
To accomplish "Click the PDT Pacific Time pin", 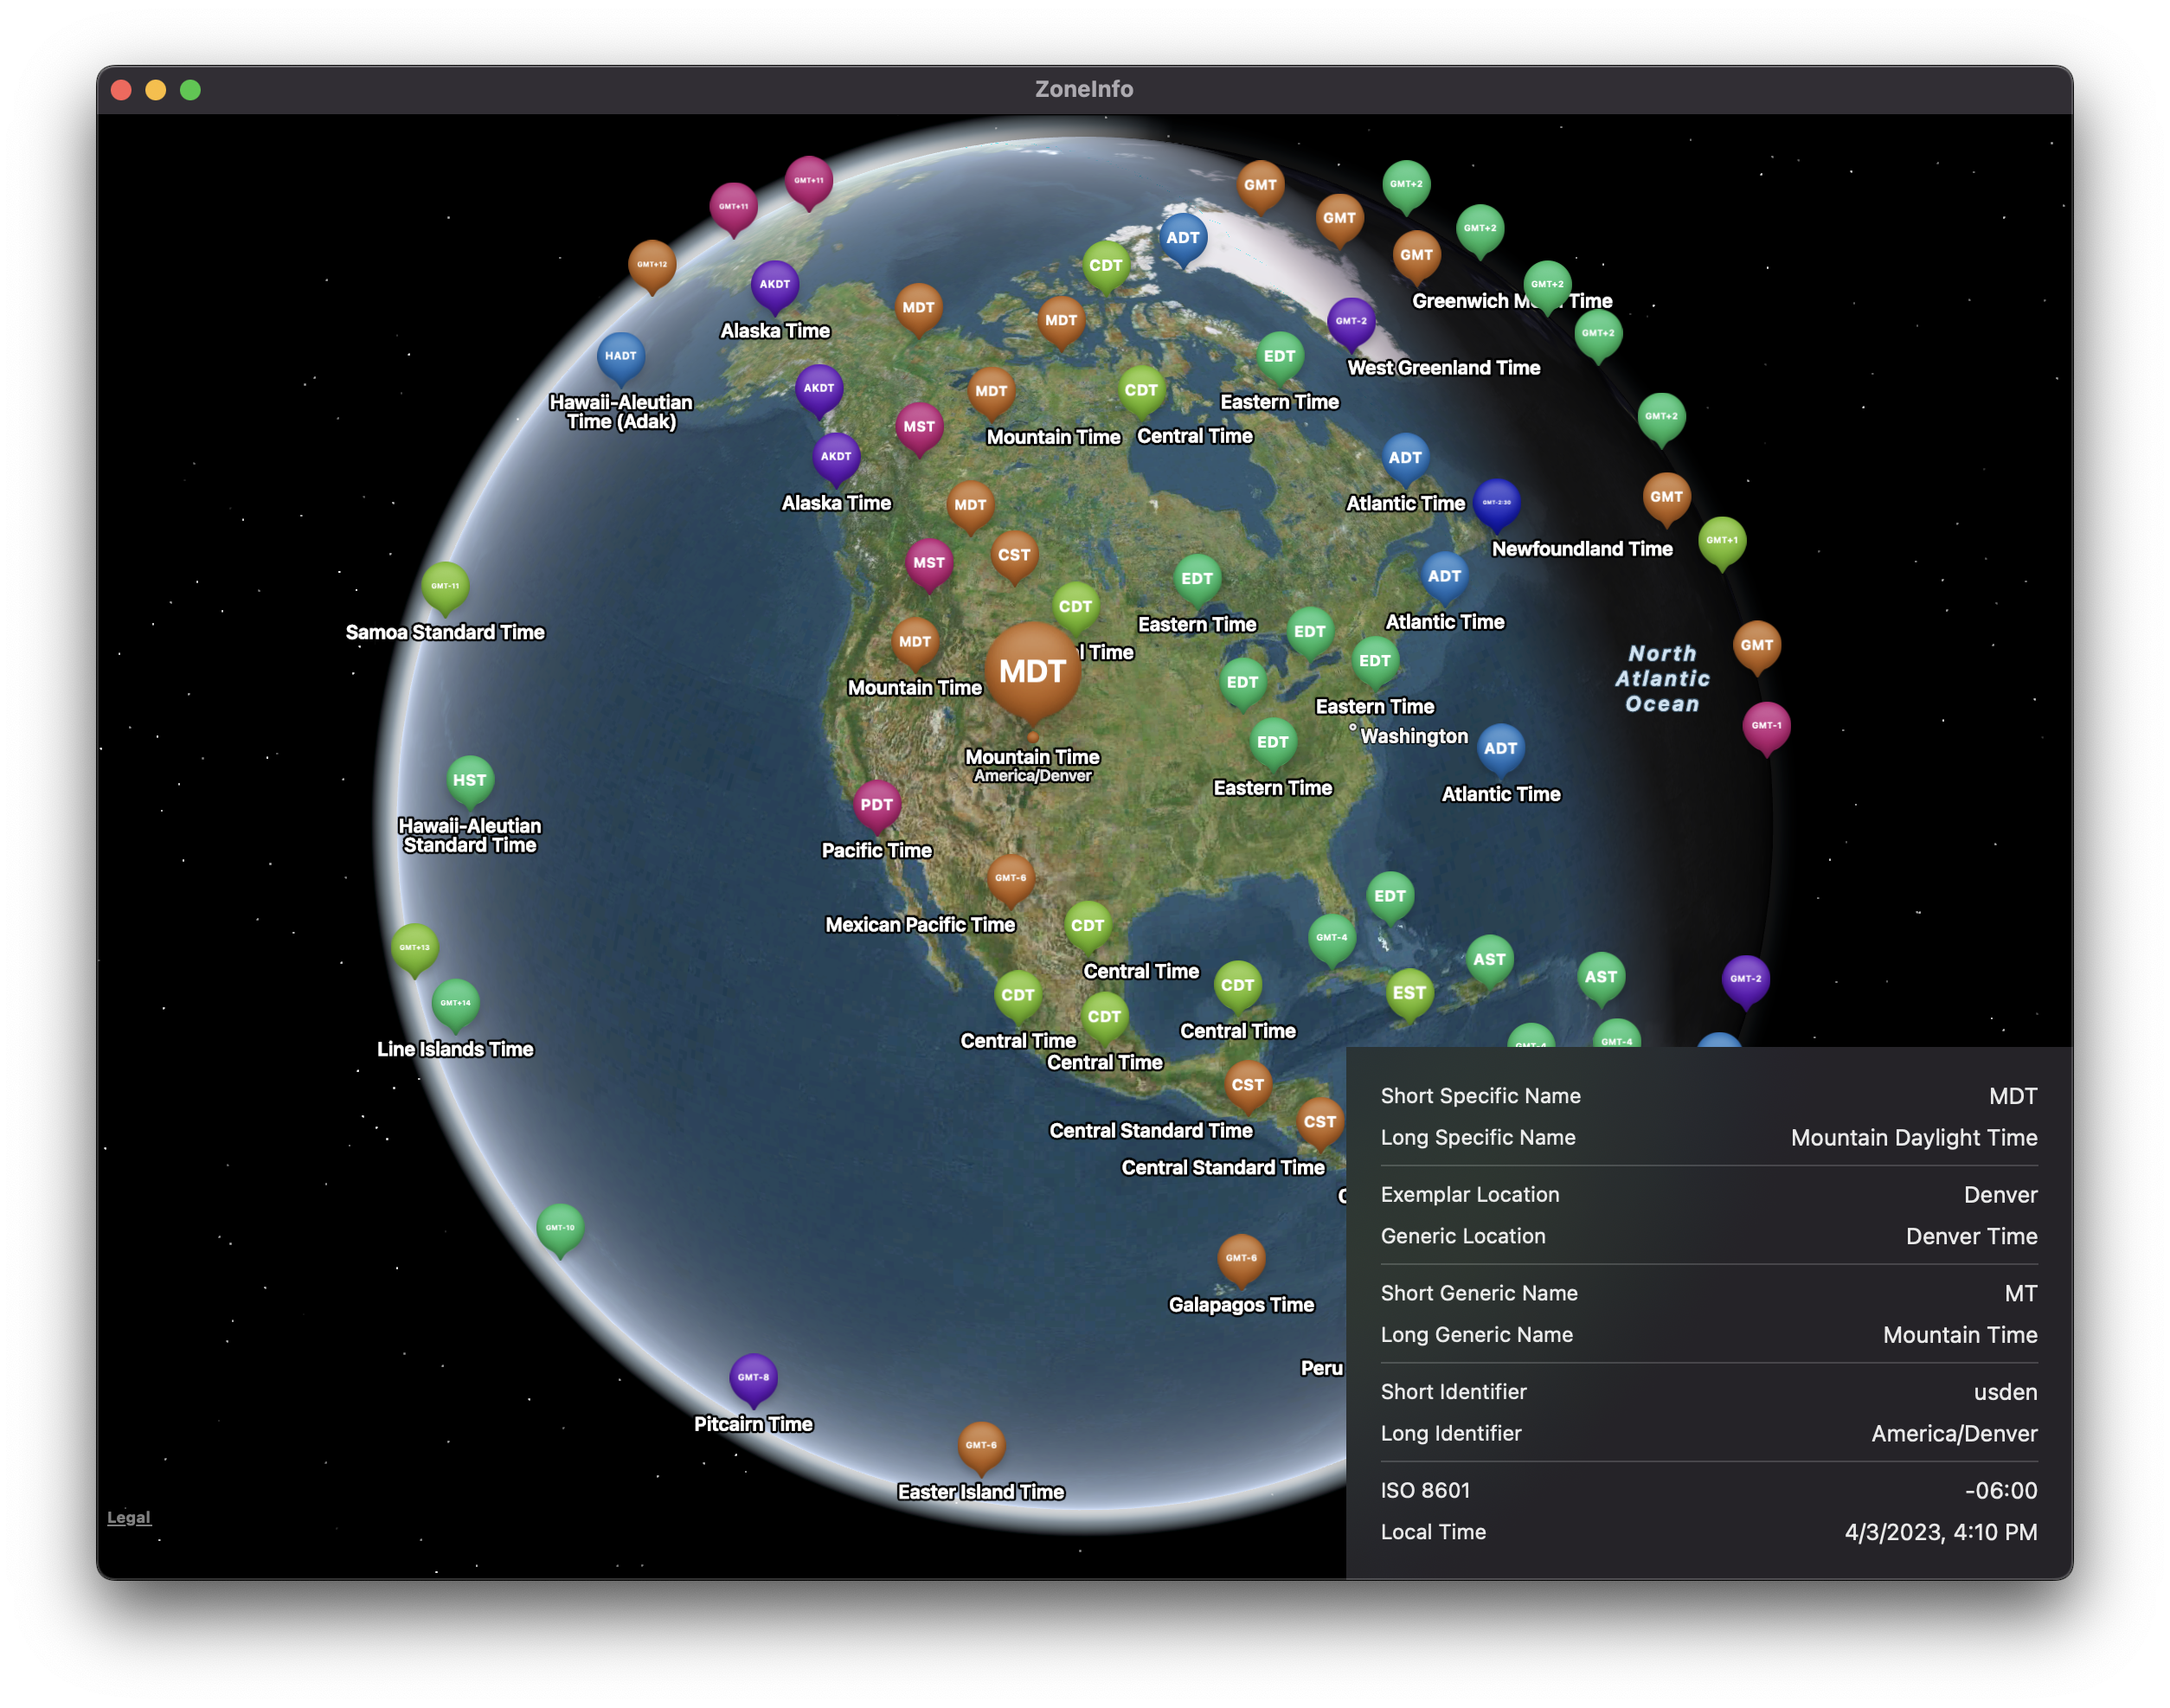I will [x=876, y=804].
